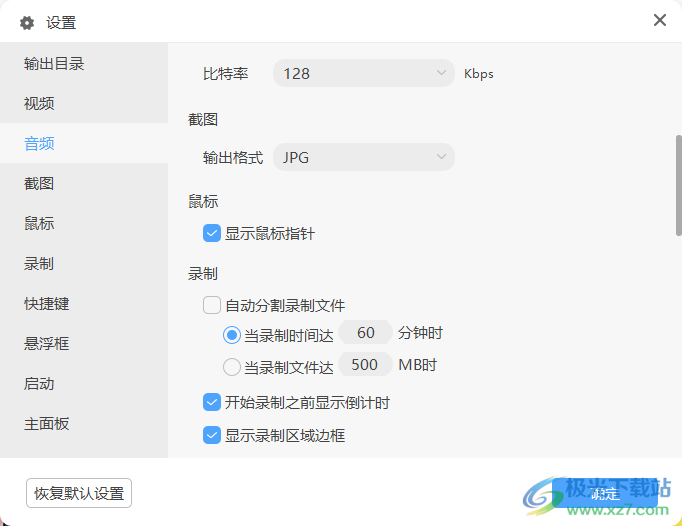The image size is (682, 526).
Task: Click the 录制 section heading in the content
Action: tap(203, 274)
